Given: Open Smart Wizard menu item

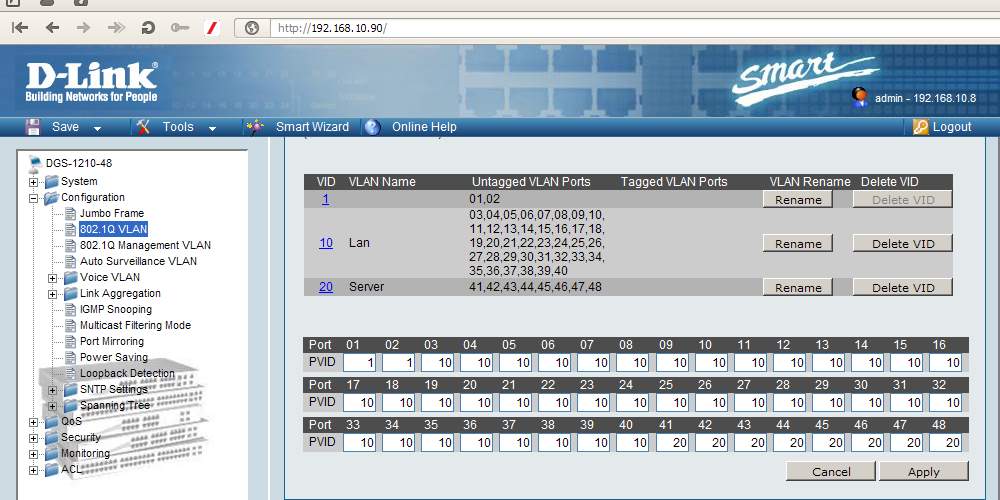Looking at the screenshot, I should point(312,127).
